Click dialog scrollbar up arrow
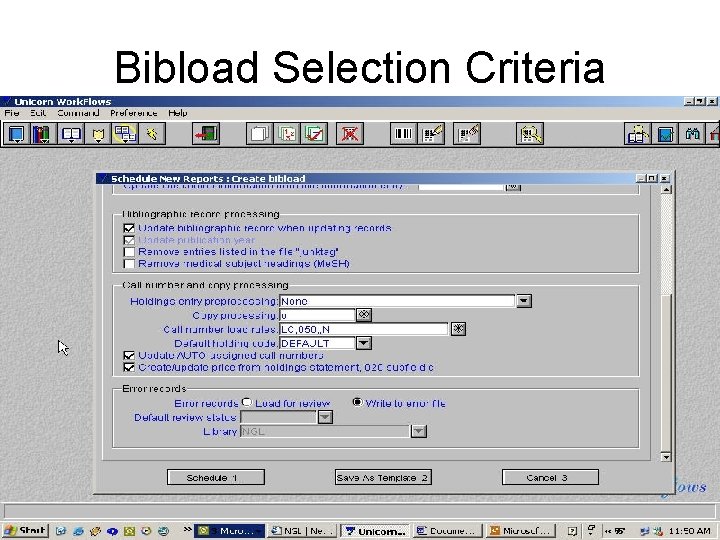Image resolution: width=720 pixels, height=540 pixels. [x=666, y=189]
